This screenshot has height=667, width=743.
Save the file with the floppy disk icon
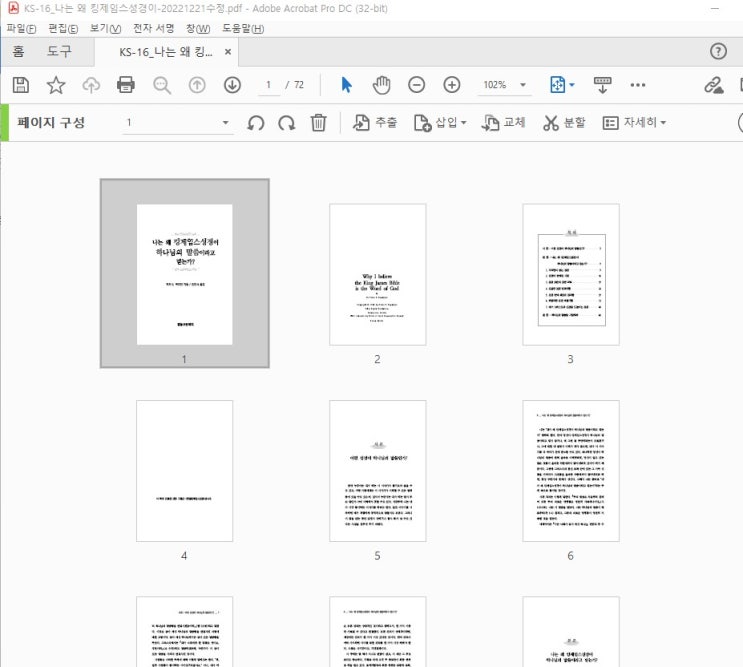pyautogui.click(x=20, y=85)
